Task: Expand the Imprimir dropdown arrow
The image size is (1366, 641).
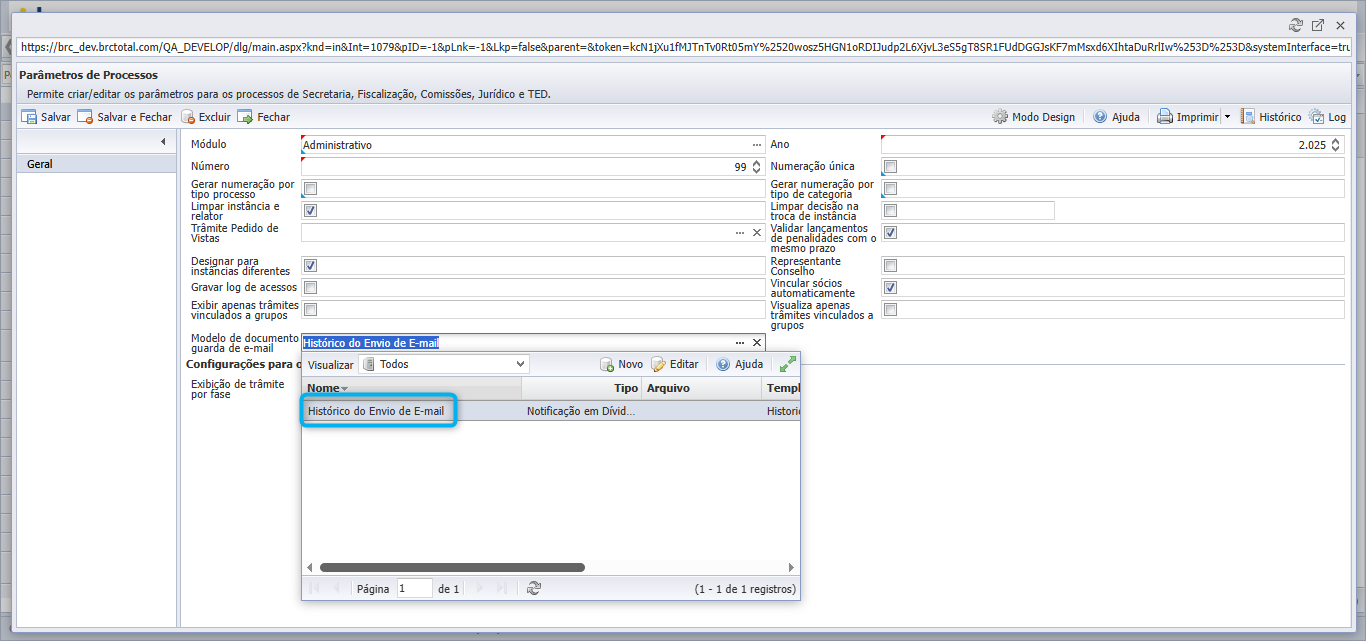Action: point(1227,117)
